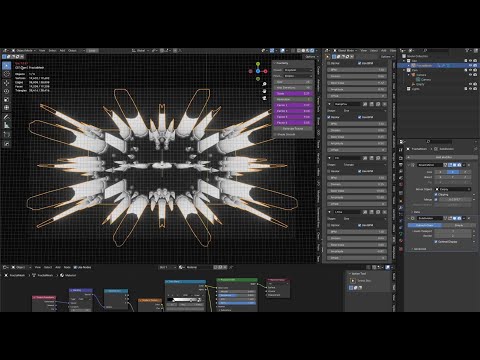Expand the Advanced section in Subdivision

pyautogui.click(x=419, y=249)
